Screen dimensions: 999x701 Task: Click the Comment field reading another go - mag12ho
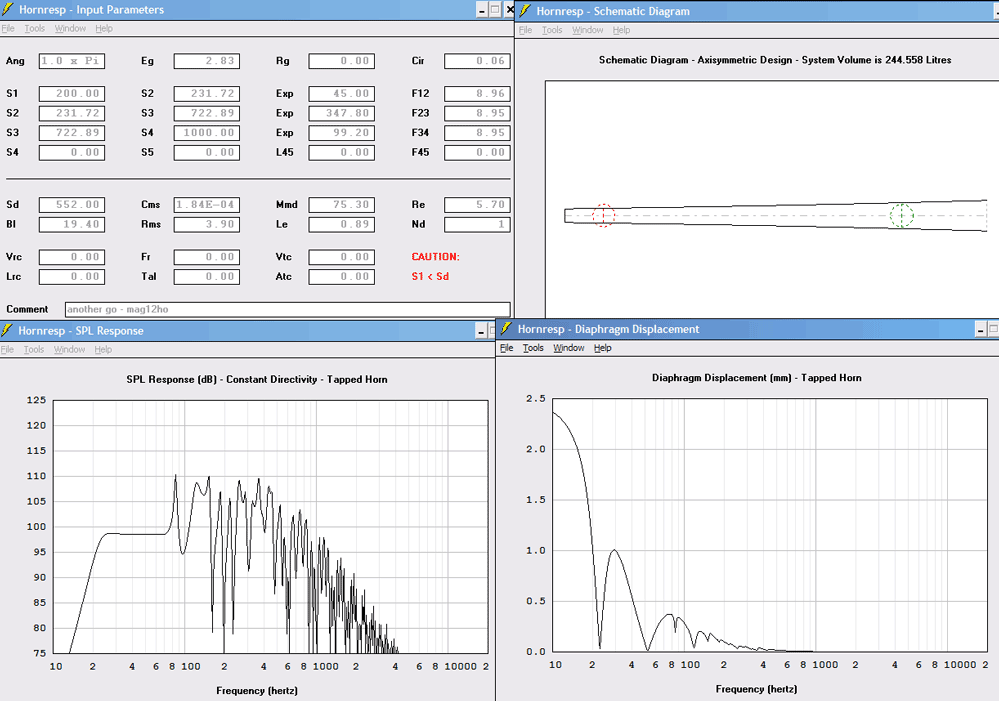point(287,310)
